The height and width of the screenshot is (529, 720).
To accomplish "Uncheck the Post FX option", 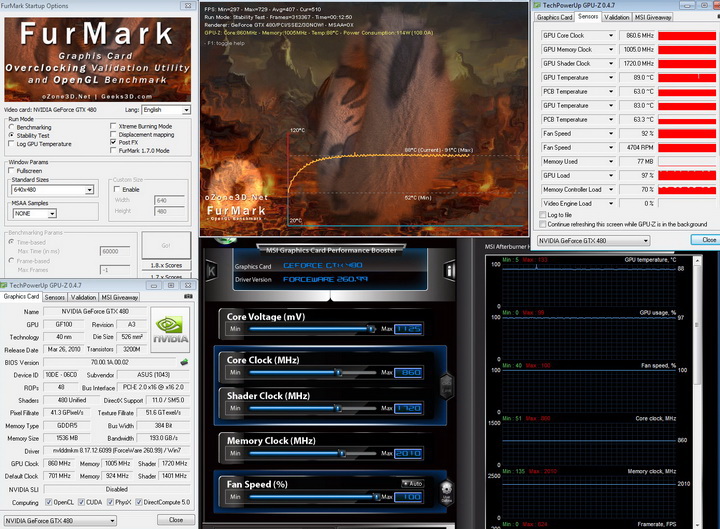I will point(112,142).
